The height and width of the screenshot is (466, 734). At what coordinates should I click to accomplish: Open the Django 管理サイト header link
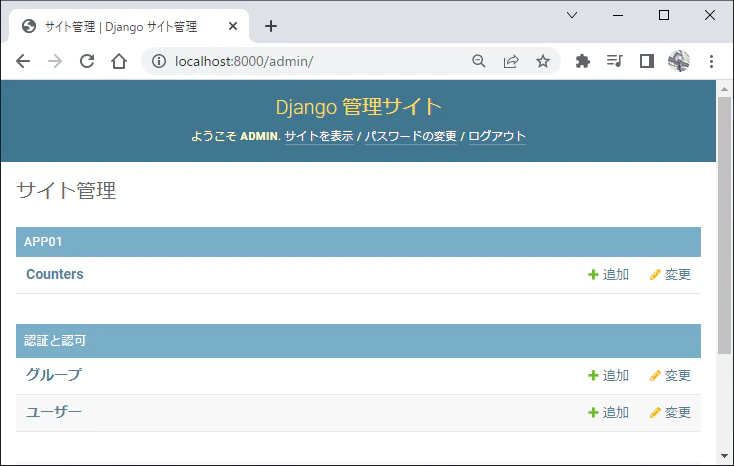pyautogui.click(x=358, y=107)
